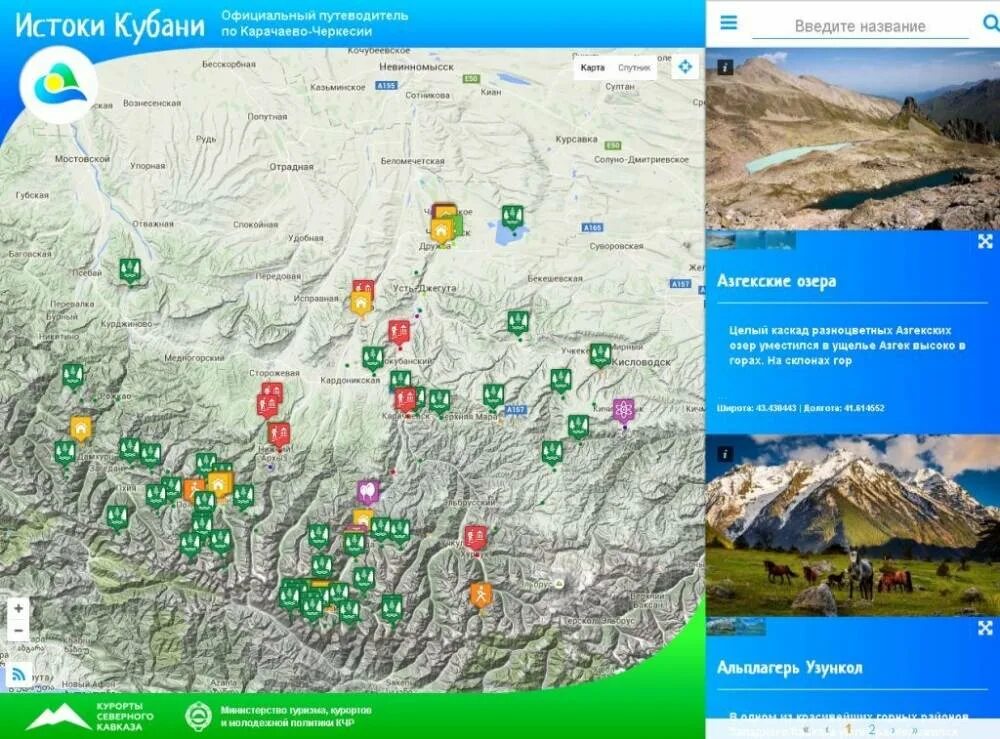1000x739 pixels.
Task: Select orange hiker marker next to yellow house
Action: [x=193, y=490]
